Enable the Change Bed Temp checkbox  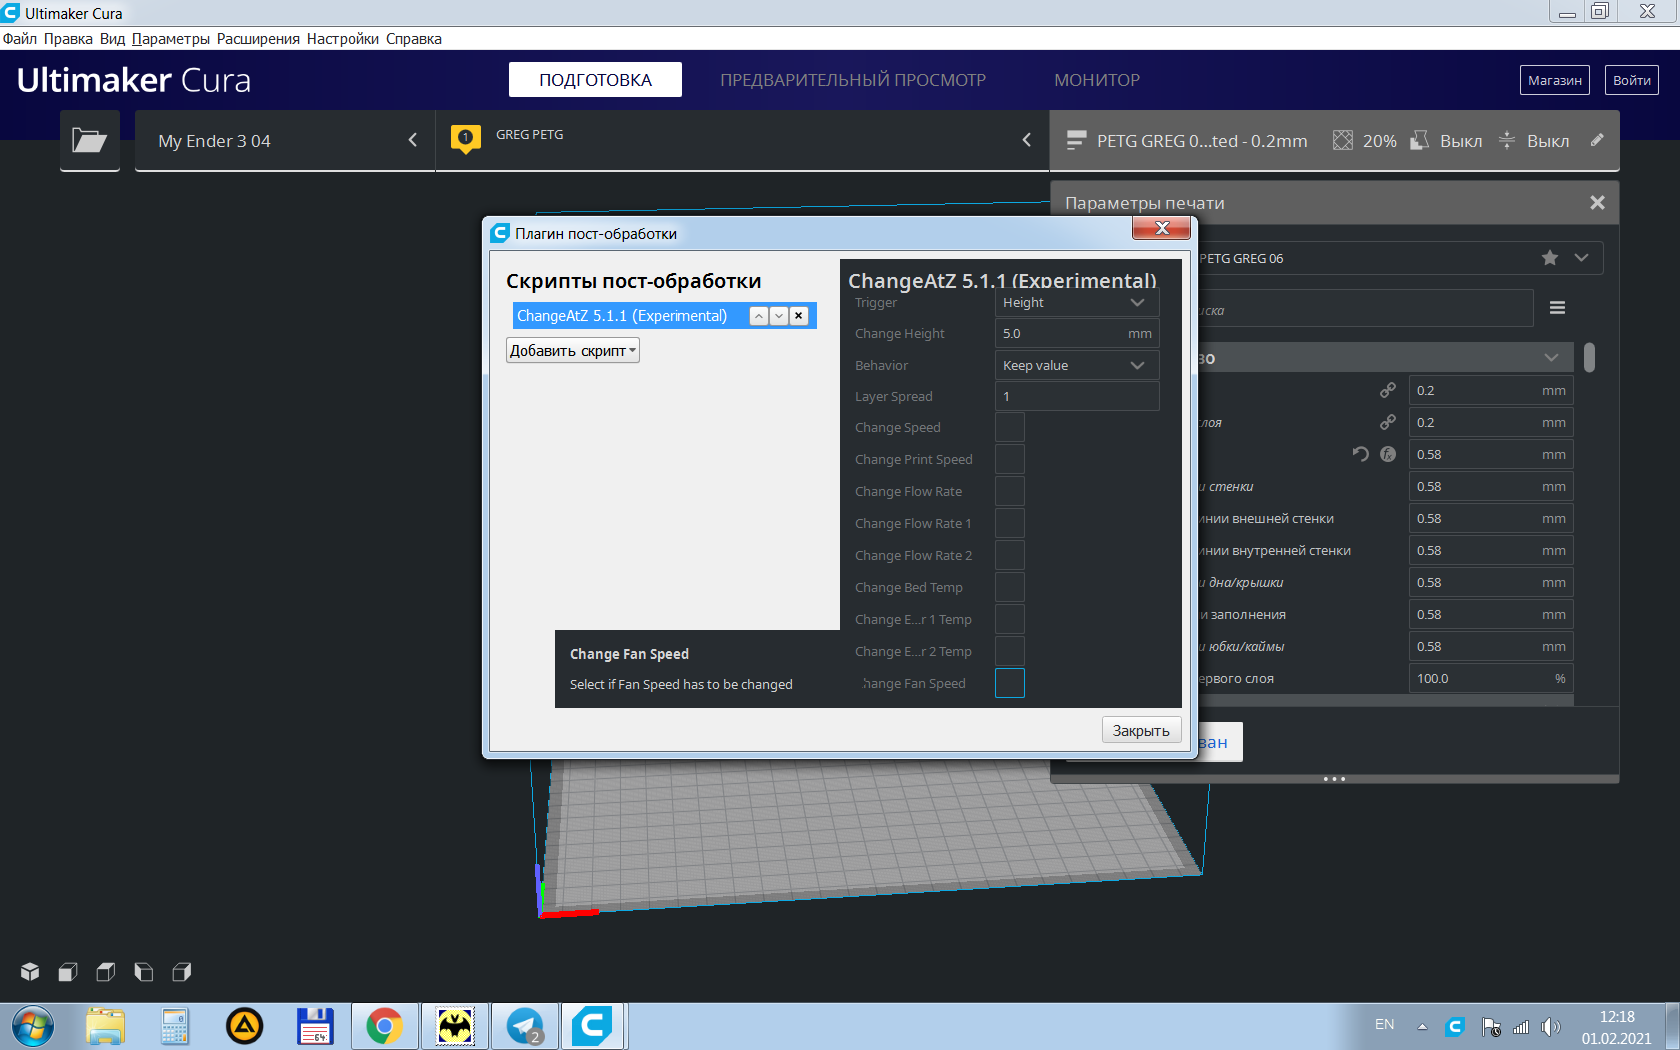click(1010, 588)
